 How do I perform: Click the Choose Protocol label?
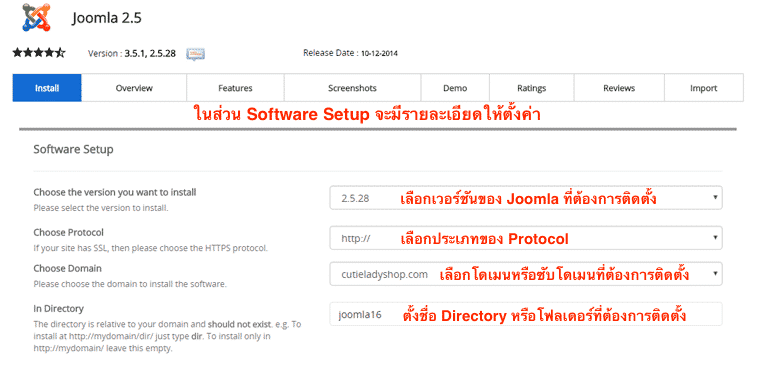coord(69,232)
